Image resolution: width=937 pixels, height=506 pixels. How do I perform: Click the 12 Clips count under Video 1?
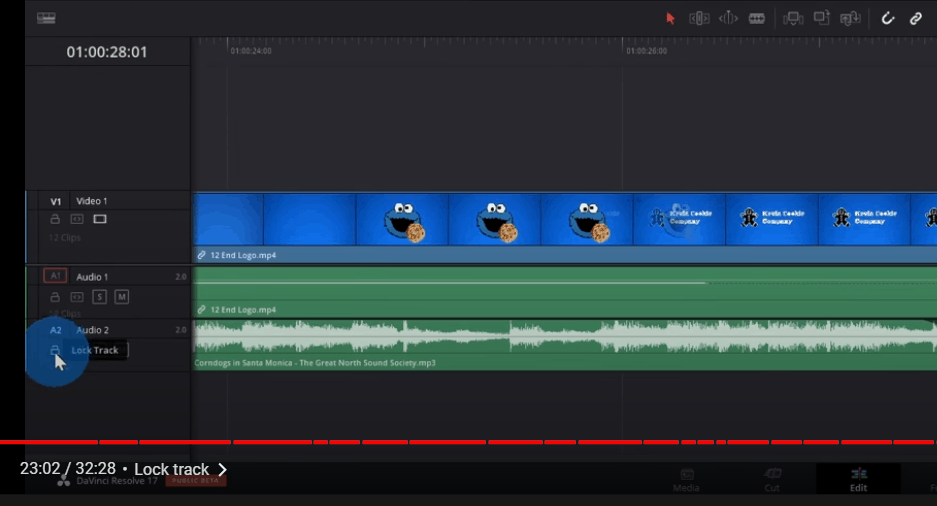pyautogui.click(x=65, y=238)
